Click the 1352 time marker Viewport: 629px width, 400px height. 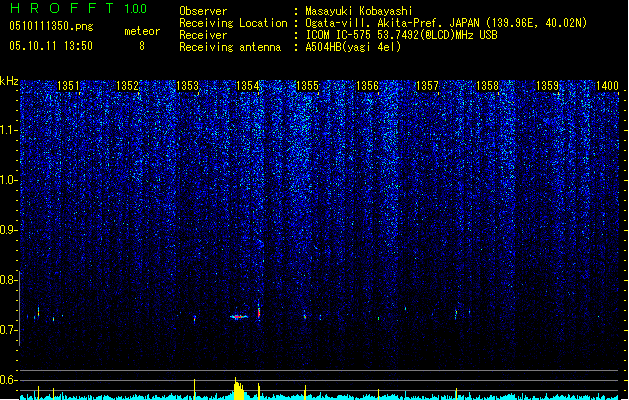coord(127,86)
